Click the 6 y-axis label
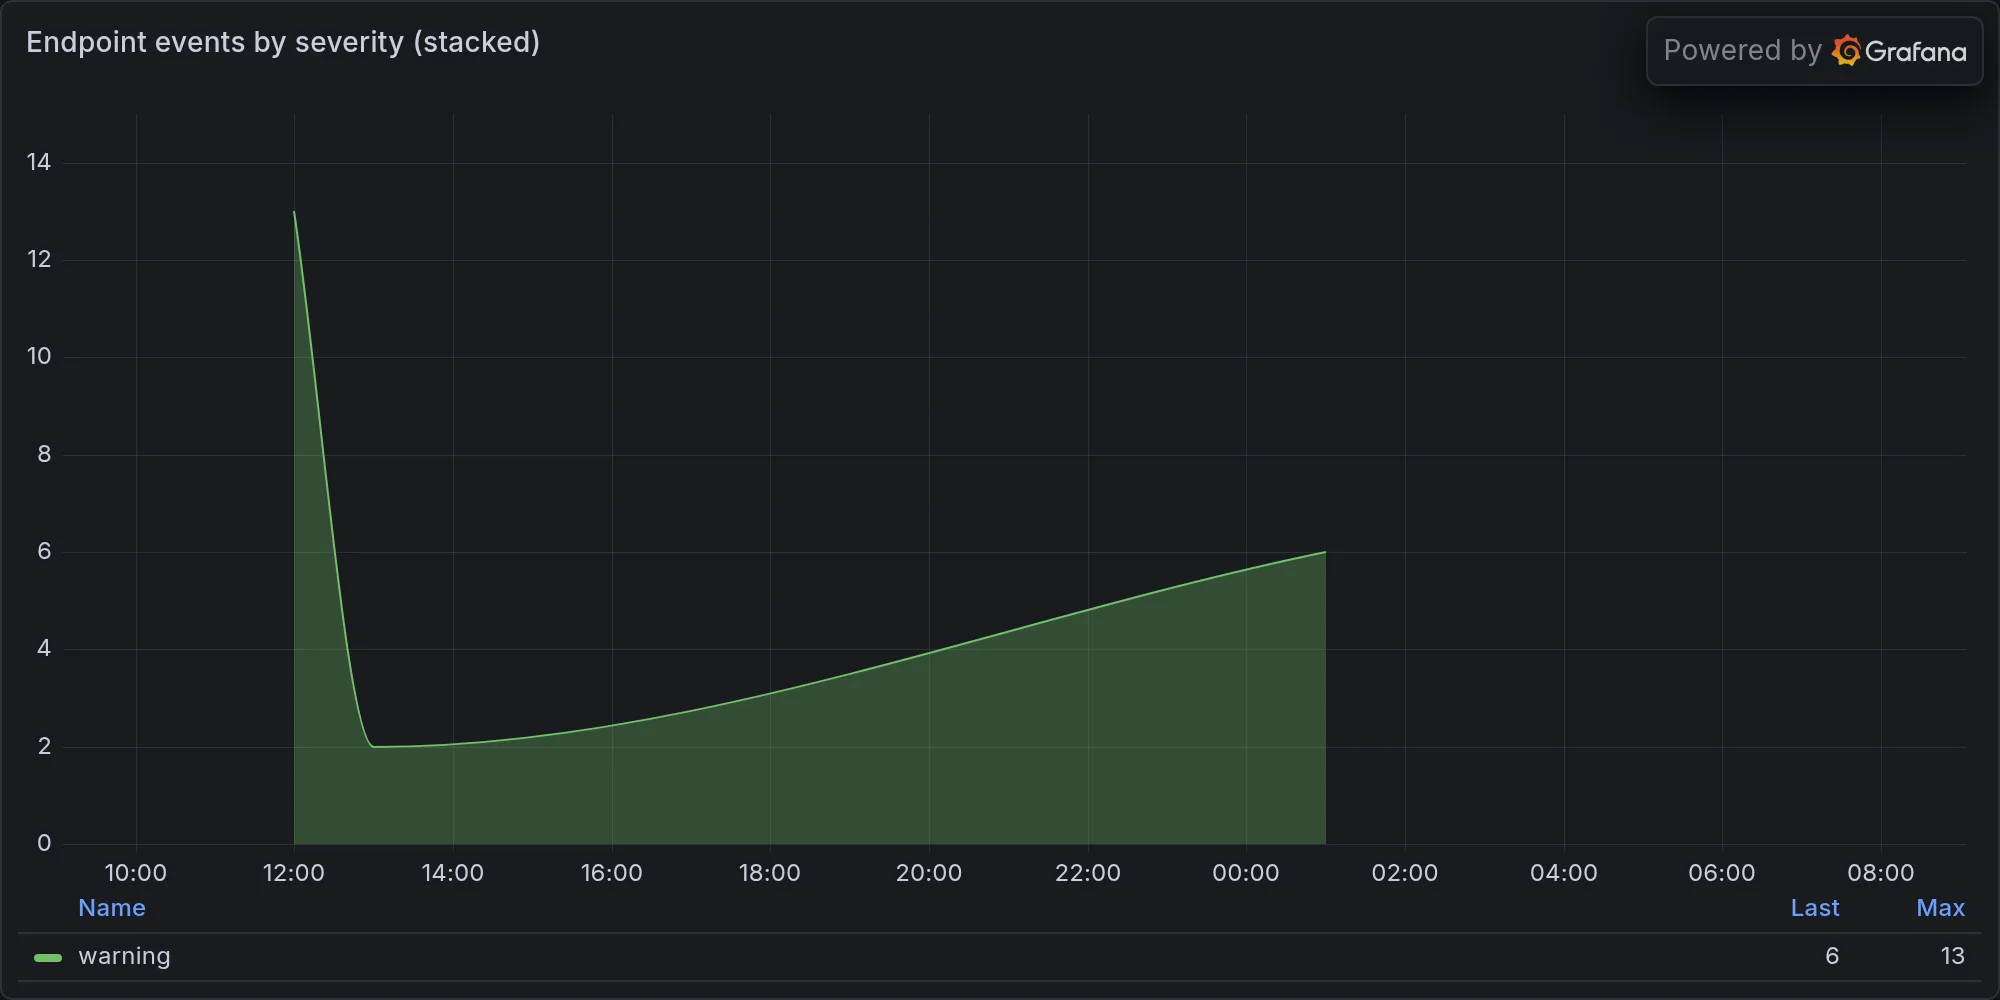 pyautogui.click(x=44, y=551)
